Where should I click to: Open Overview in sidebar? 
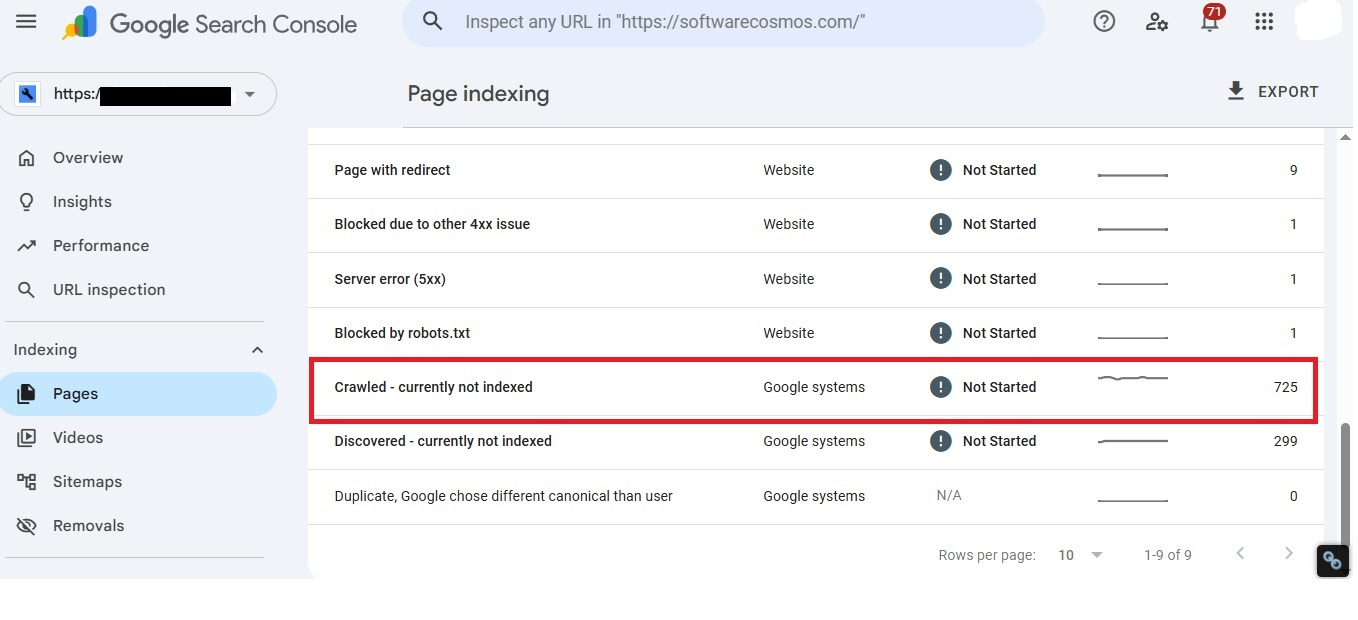[139, 158]
